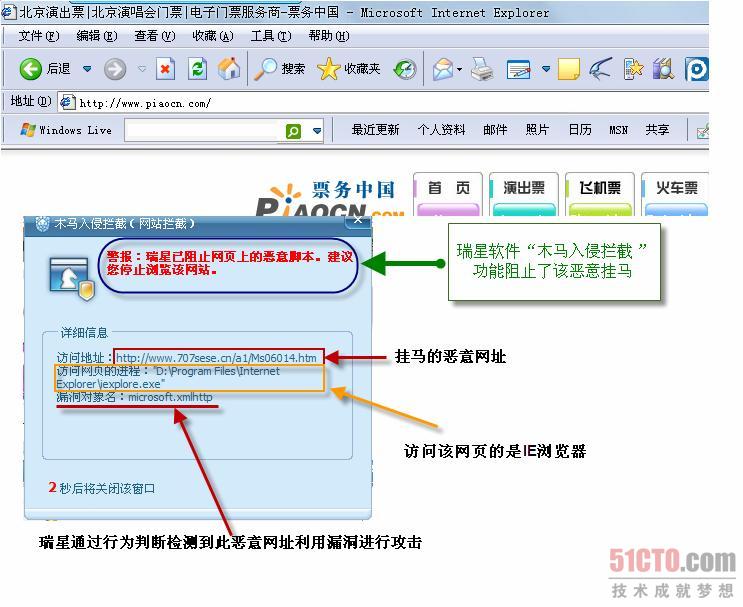Image resolution: width=743 pixels, height=607 pixels.
Task: Click the page icon in address bar
Action: pyautogui.click(x=68, y=102)
